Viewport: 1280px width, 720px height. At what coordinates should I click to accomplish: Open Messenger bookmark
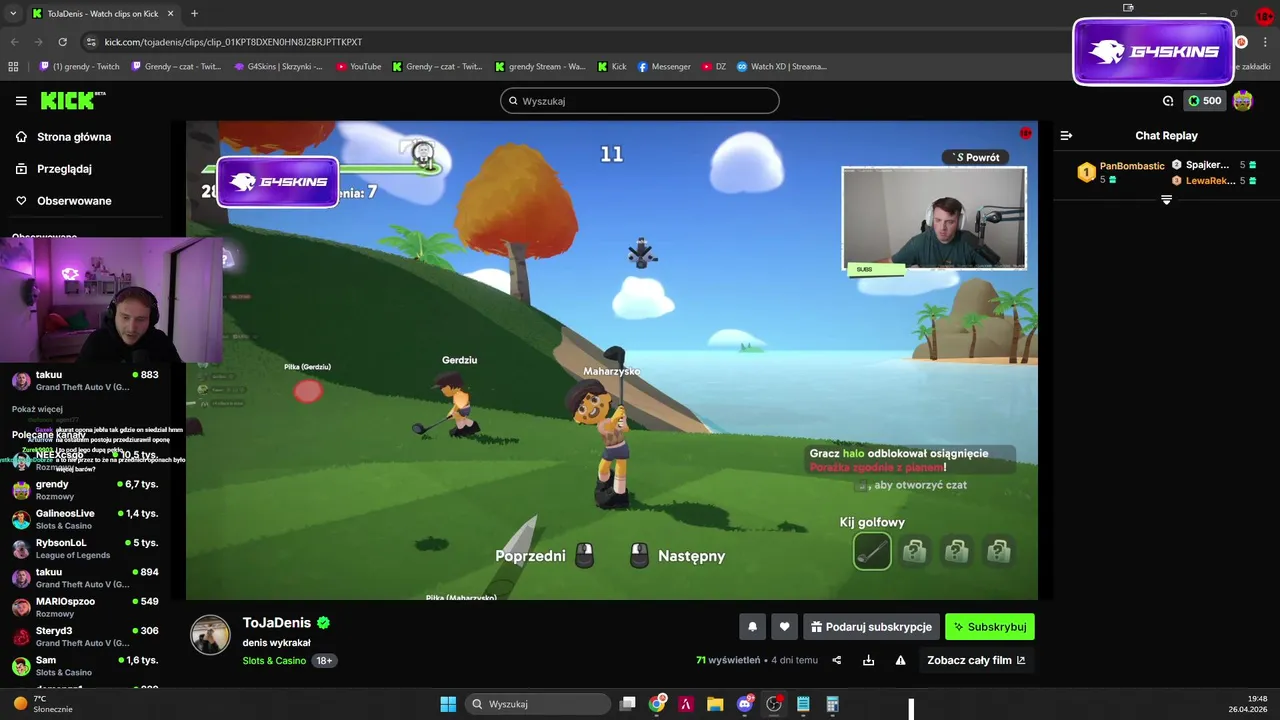[x=663, y=67]
